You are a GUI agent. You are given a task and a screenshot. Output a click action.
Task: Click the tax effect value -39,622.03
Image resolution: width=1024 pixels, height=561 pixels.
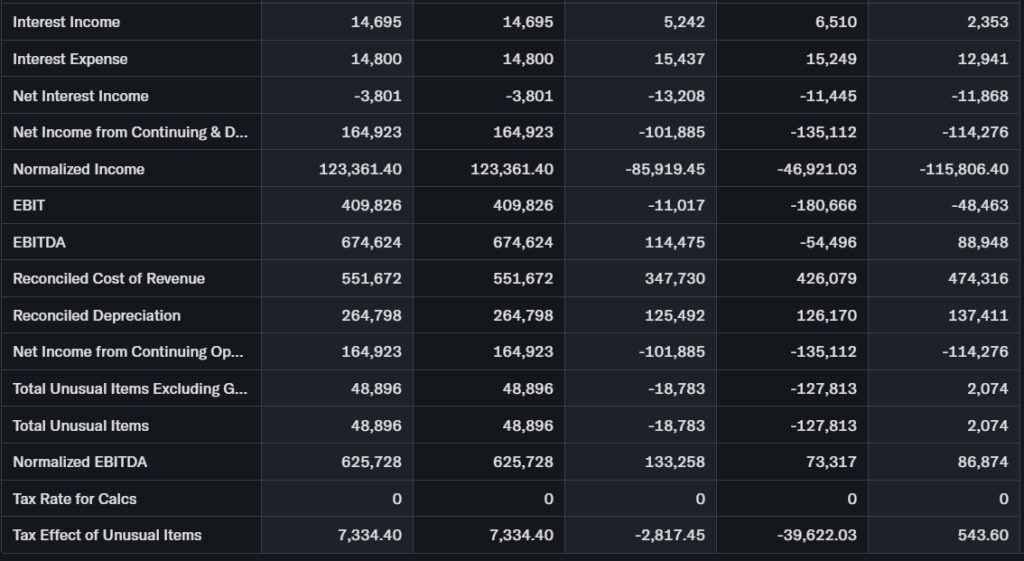[x=816, y=535]
